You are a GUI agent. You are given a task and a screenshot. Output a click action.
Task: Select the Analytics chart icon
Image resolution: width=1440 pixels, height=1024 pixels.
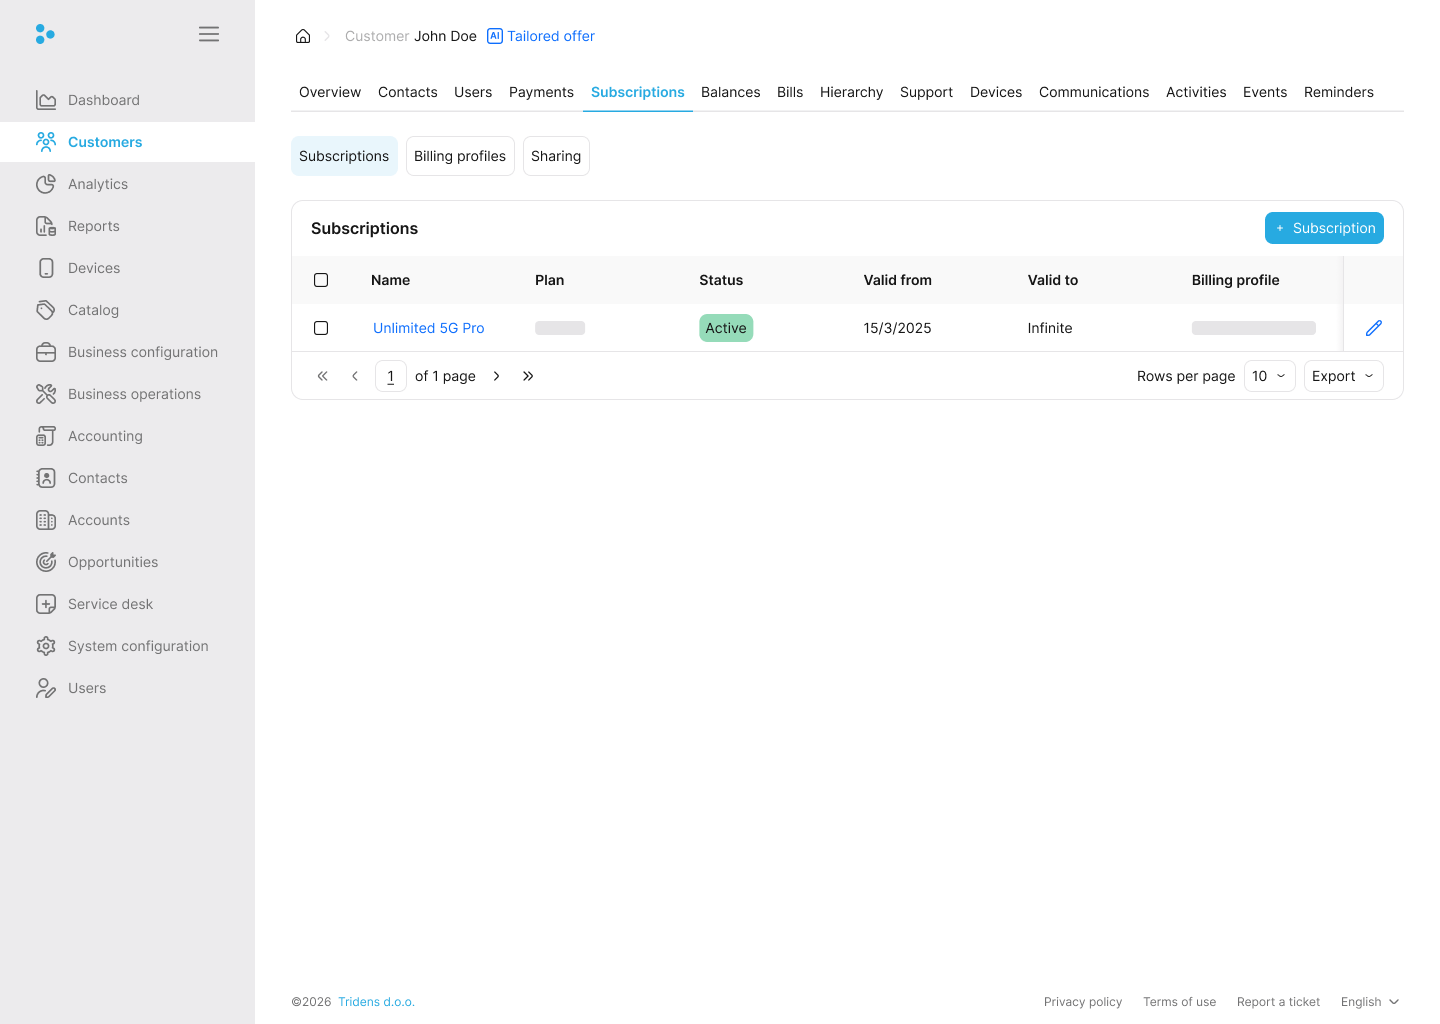point(46,184)
